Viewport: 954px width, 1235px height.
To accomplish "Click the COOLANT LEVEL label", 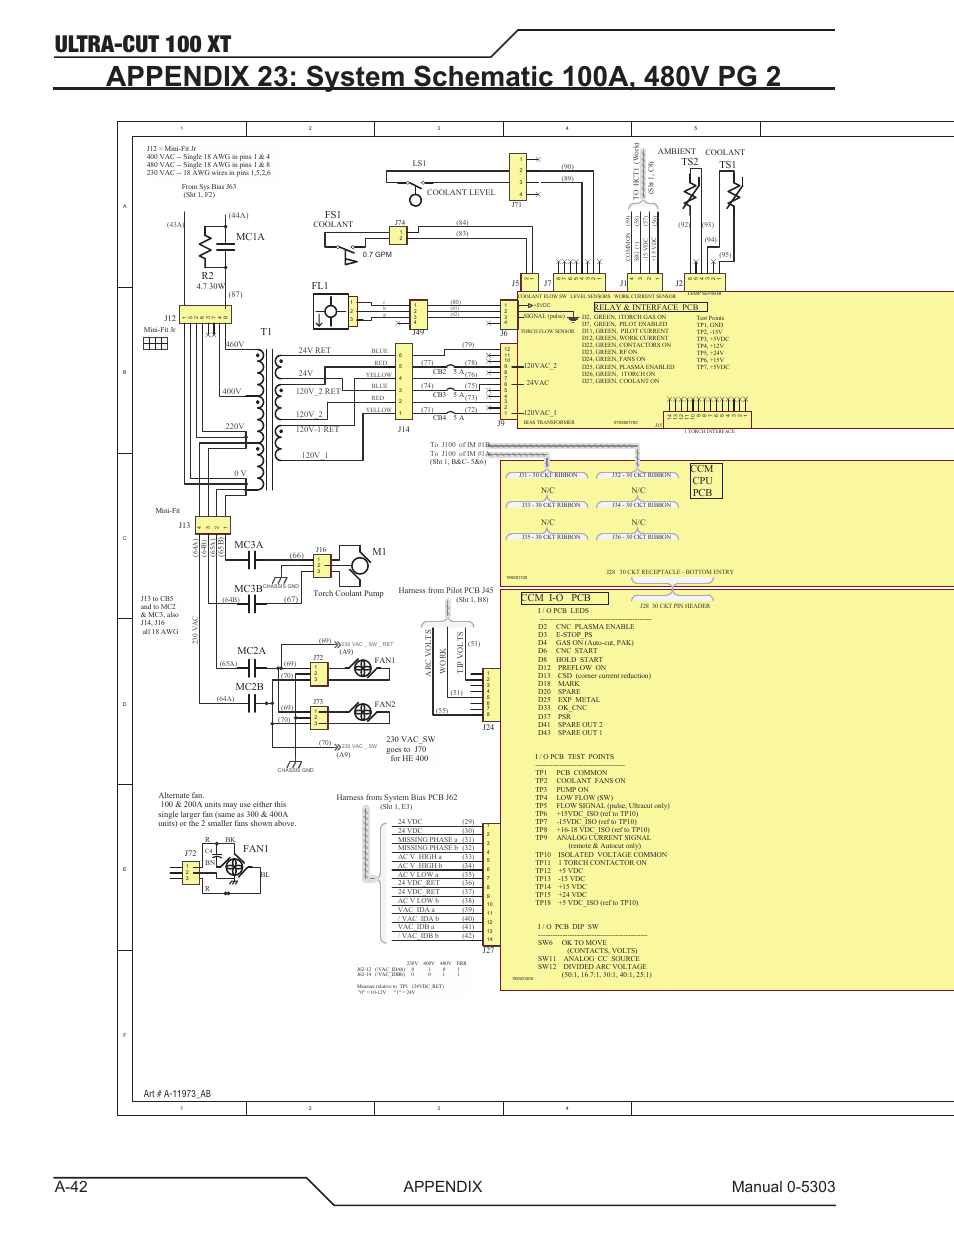I will pos(461,192).
